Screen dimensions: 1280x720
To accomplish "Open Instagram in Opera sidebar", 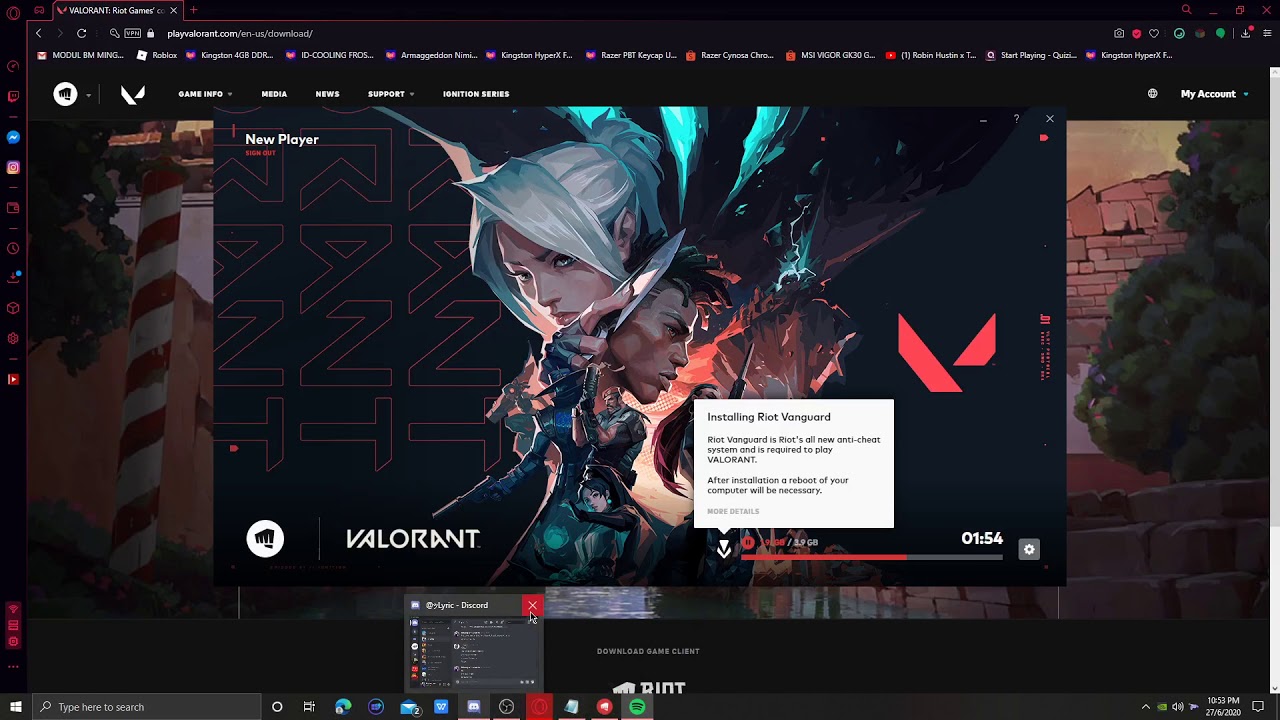I will point(13,167).
